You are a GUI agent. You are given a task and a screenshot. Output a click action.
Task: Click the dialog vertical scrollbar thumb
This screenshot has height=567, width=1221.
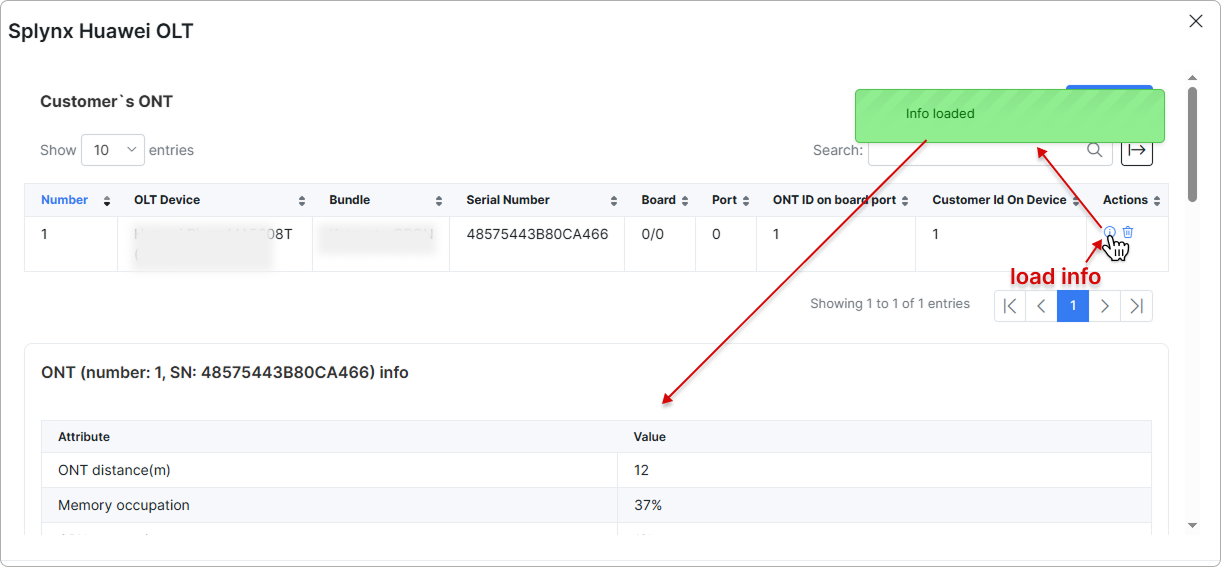pyautogui.click(x=1192, y=143)
